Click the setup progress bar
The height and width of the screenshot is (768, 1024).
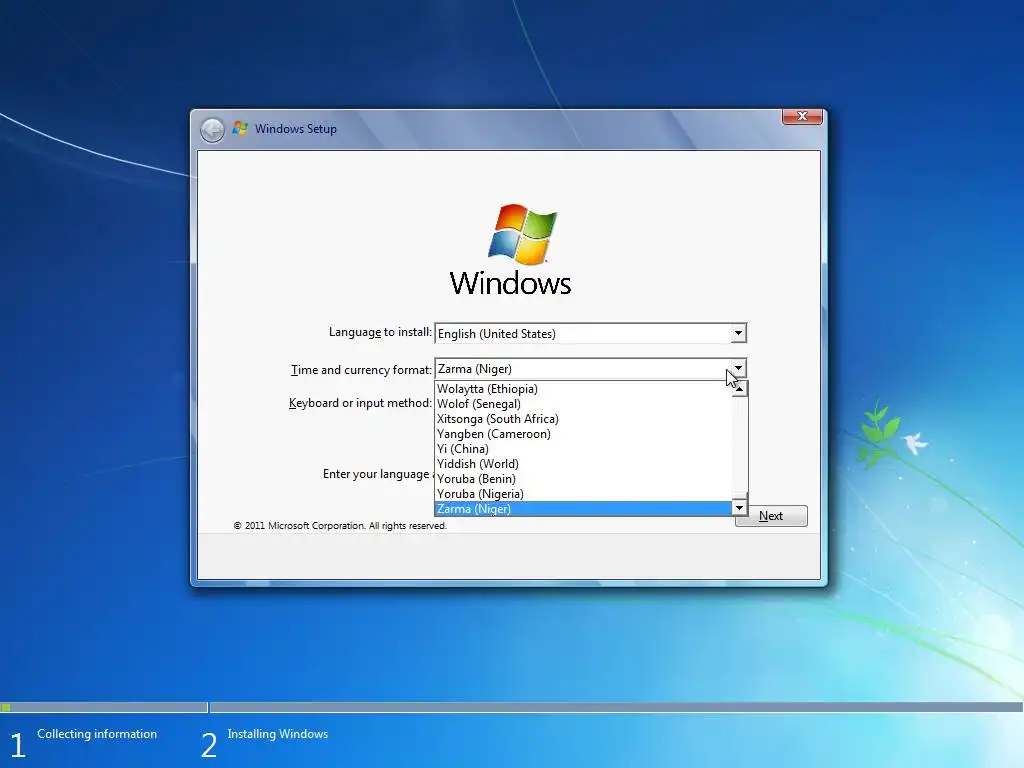(x=512, y=707)
